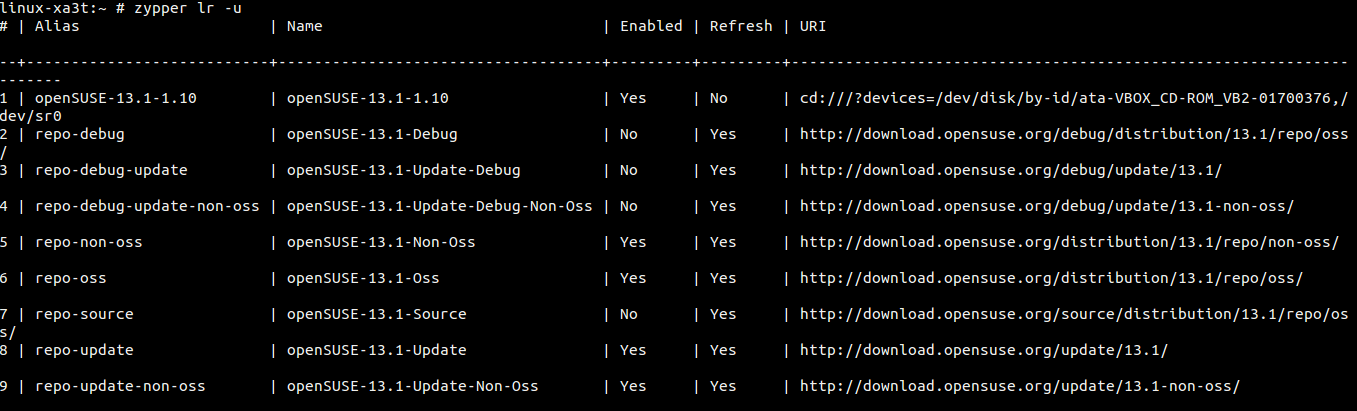Open the repo-update 13.1 URL

coord(983,350)
